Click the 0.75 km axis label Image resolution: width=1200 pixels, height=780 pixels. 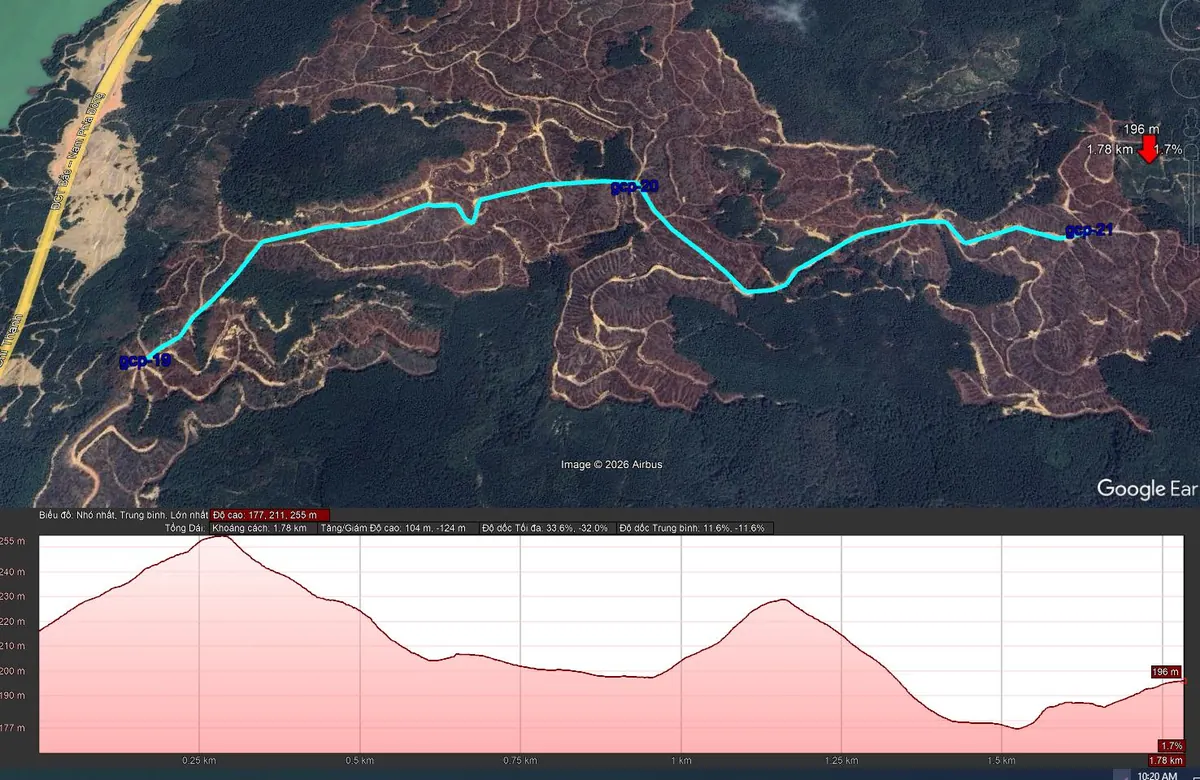point(520,761)
